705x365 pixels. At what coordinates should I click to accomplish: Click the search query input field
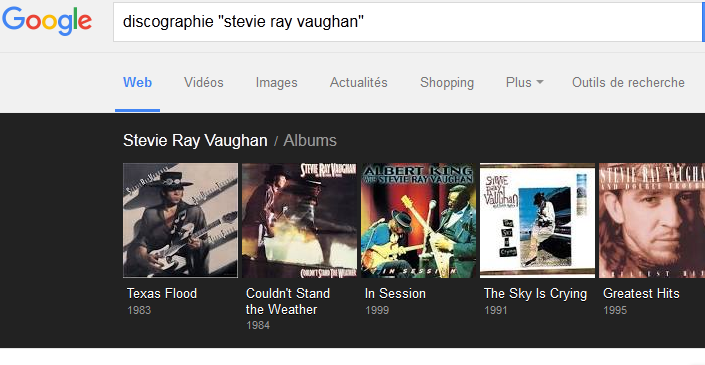408,22
